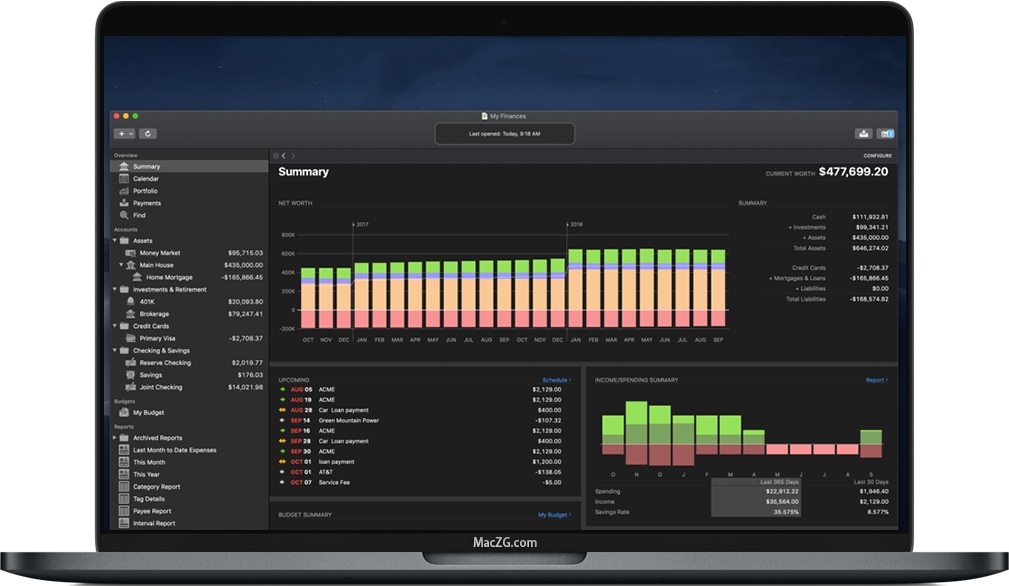The height and width of the screenshot is (586, 1009).
Task: Open My Budget from the Budgets section
Action: click(x=145, y=412)
